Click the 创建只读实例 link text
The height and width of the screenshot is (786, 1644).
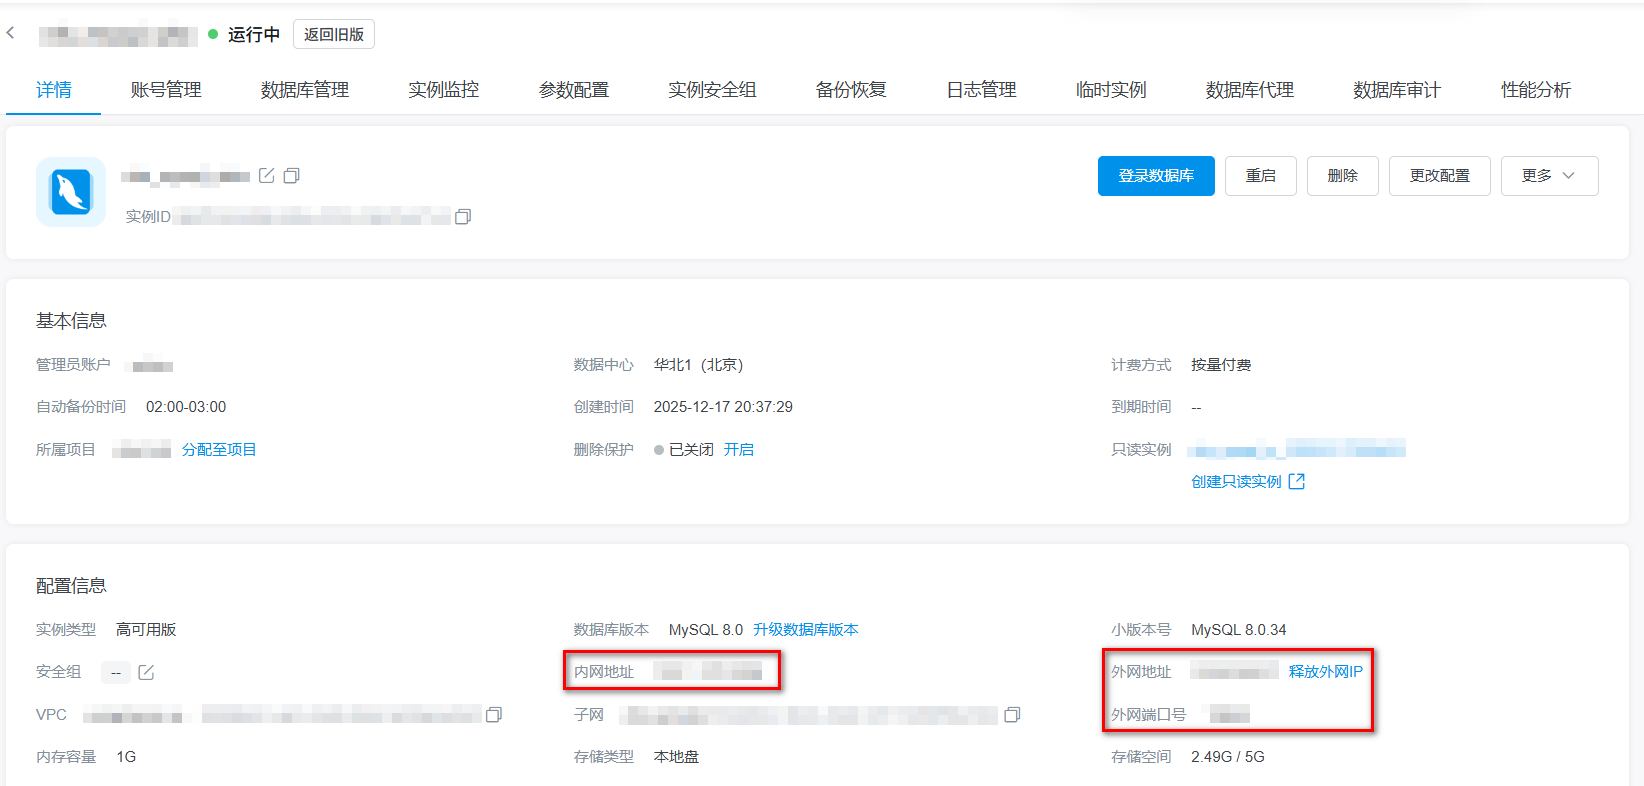pyautogui.click(x=1236, y=482)
